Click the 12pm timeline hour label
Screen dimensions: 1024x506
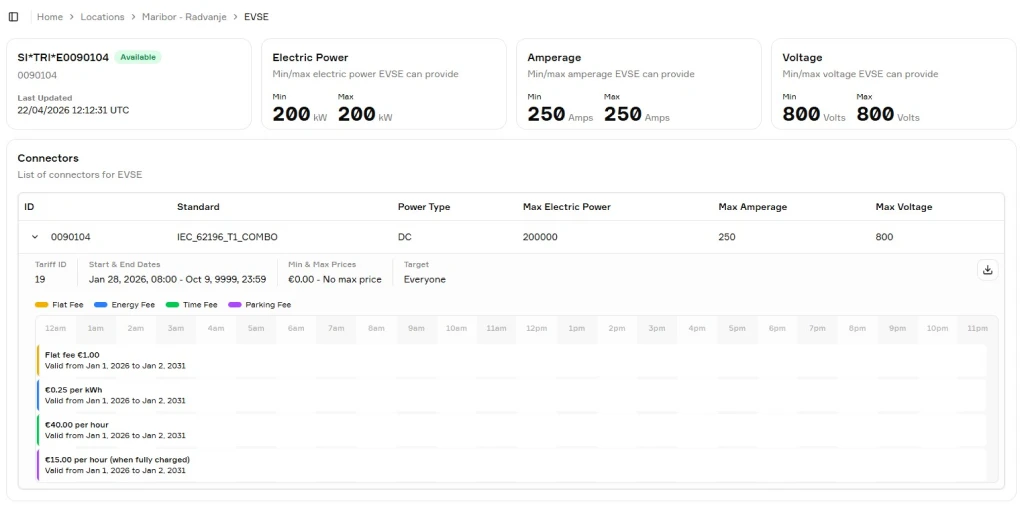coord(536,328)
